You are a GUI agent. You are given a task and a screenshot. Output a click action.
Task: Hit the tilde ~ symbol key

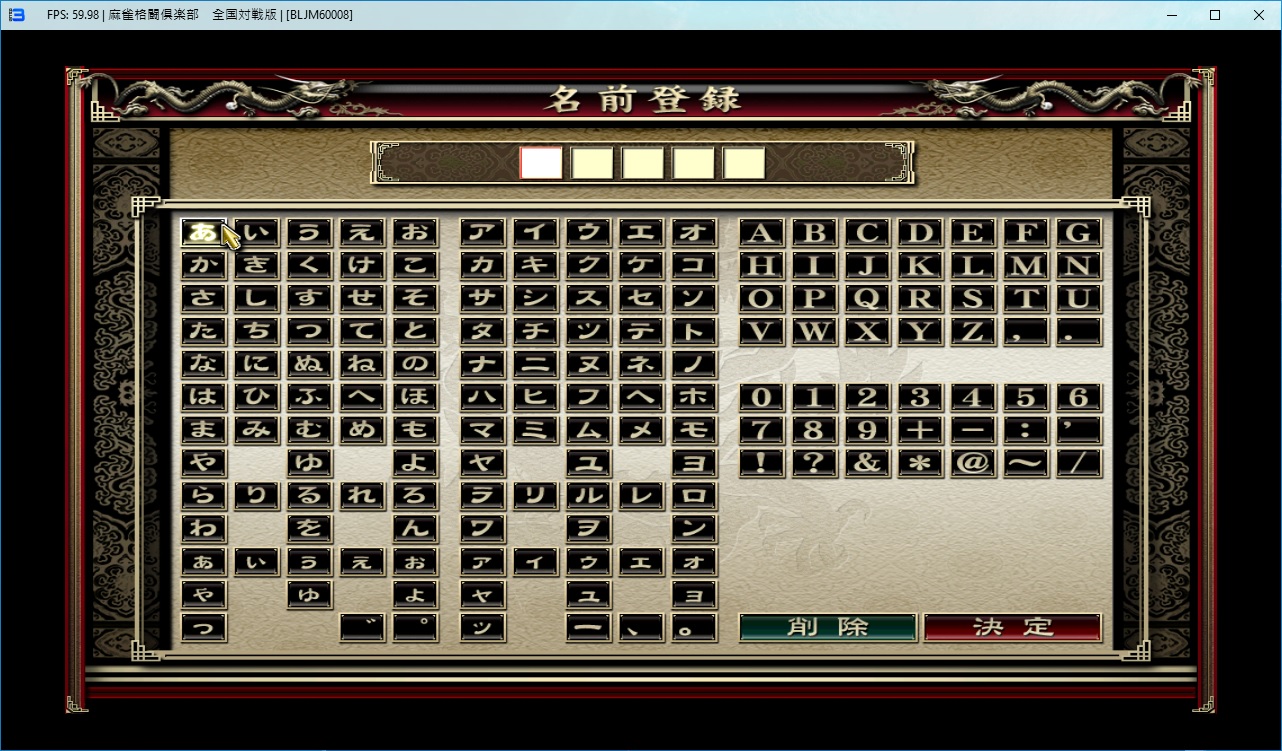pyautogui.click(x=1025, y=463)
